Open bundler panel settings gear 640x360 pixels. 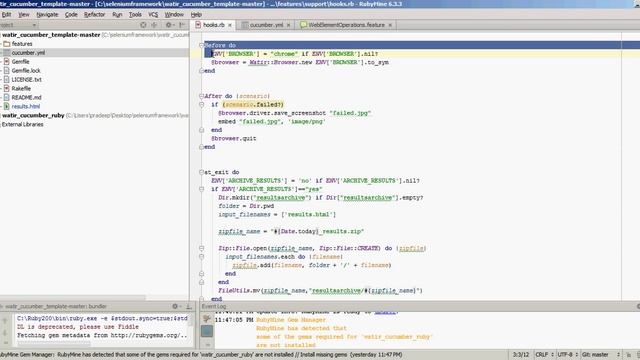pyautogui.click(x=176, y=307)
